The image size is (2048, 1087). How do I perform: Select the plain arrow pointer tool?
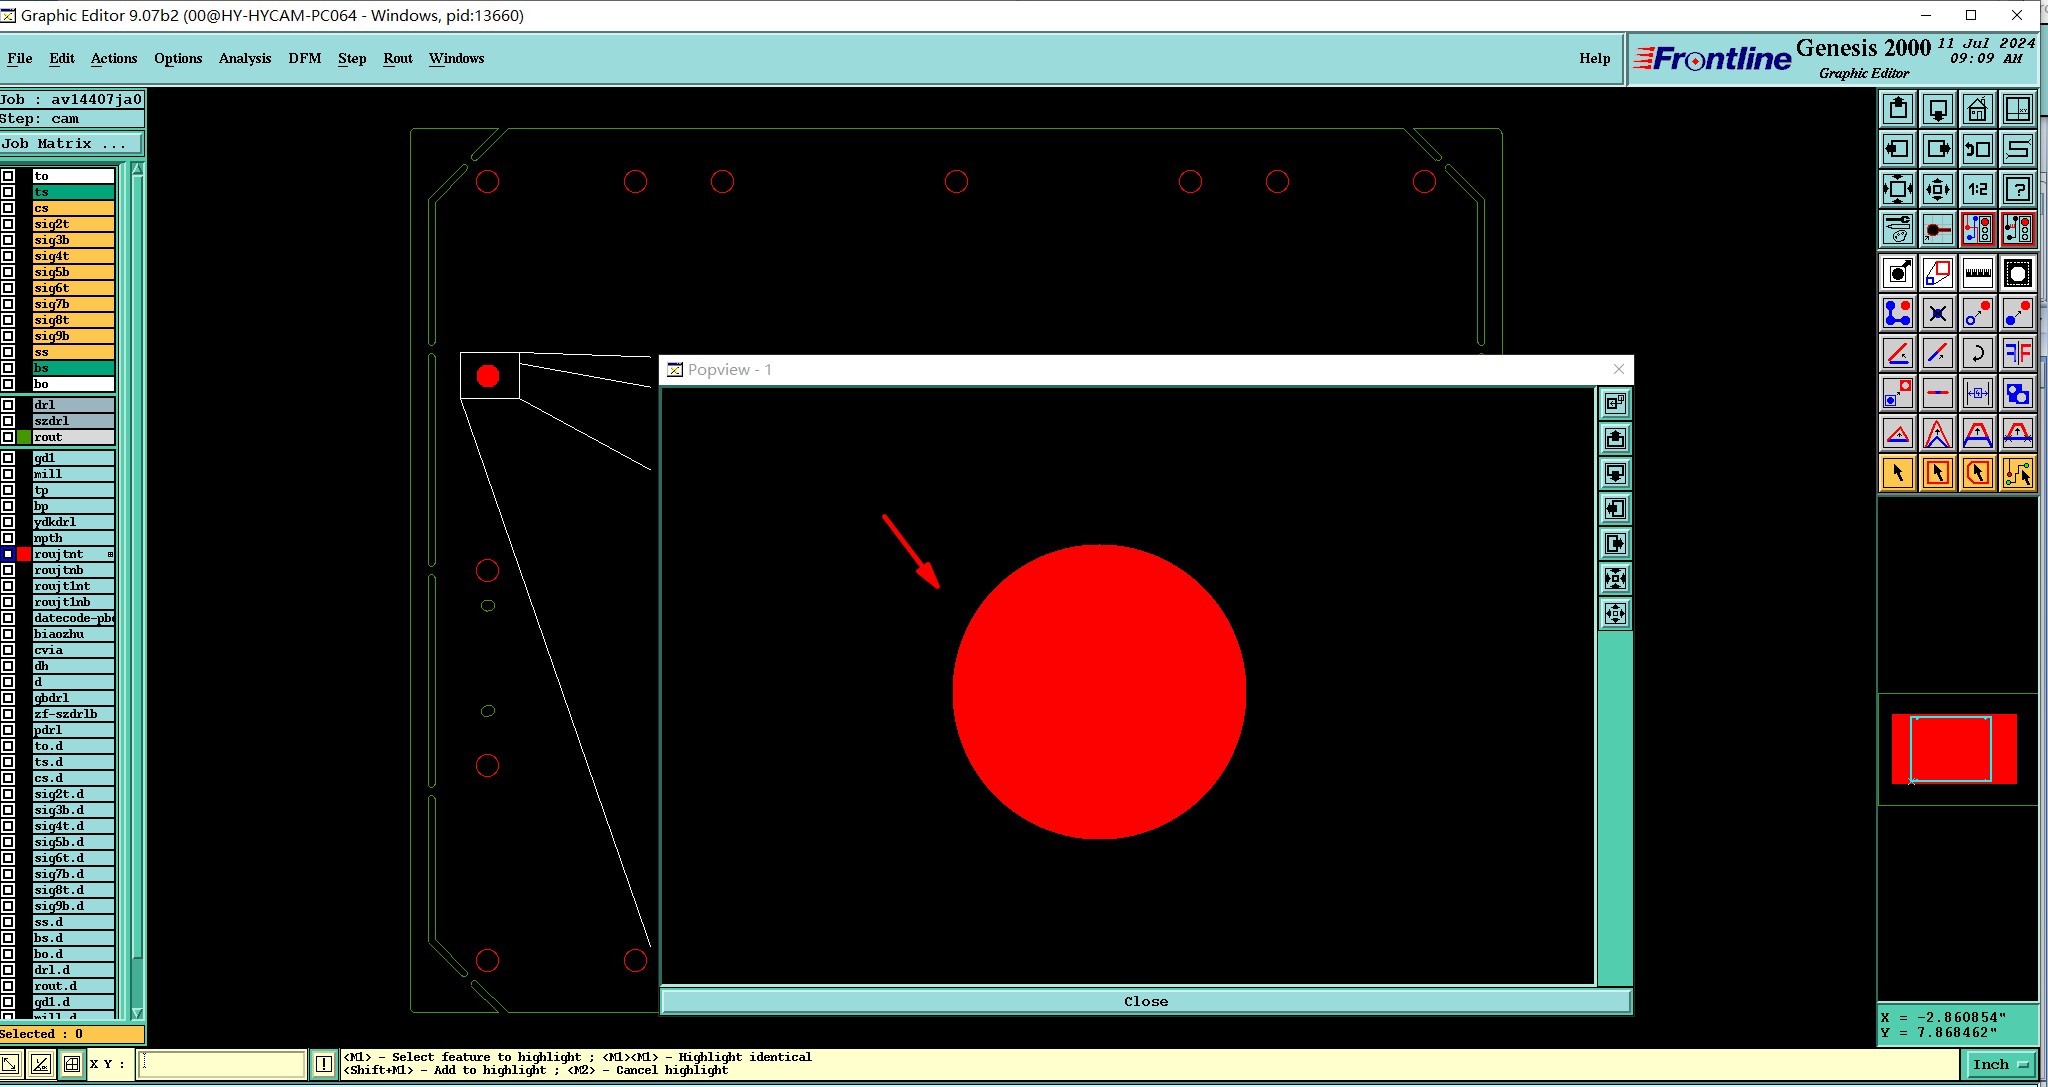[x=1897, y=473]
